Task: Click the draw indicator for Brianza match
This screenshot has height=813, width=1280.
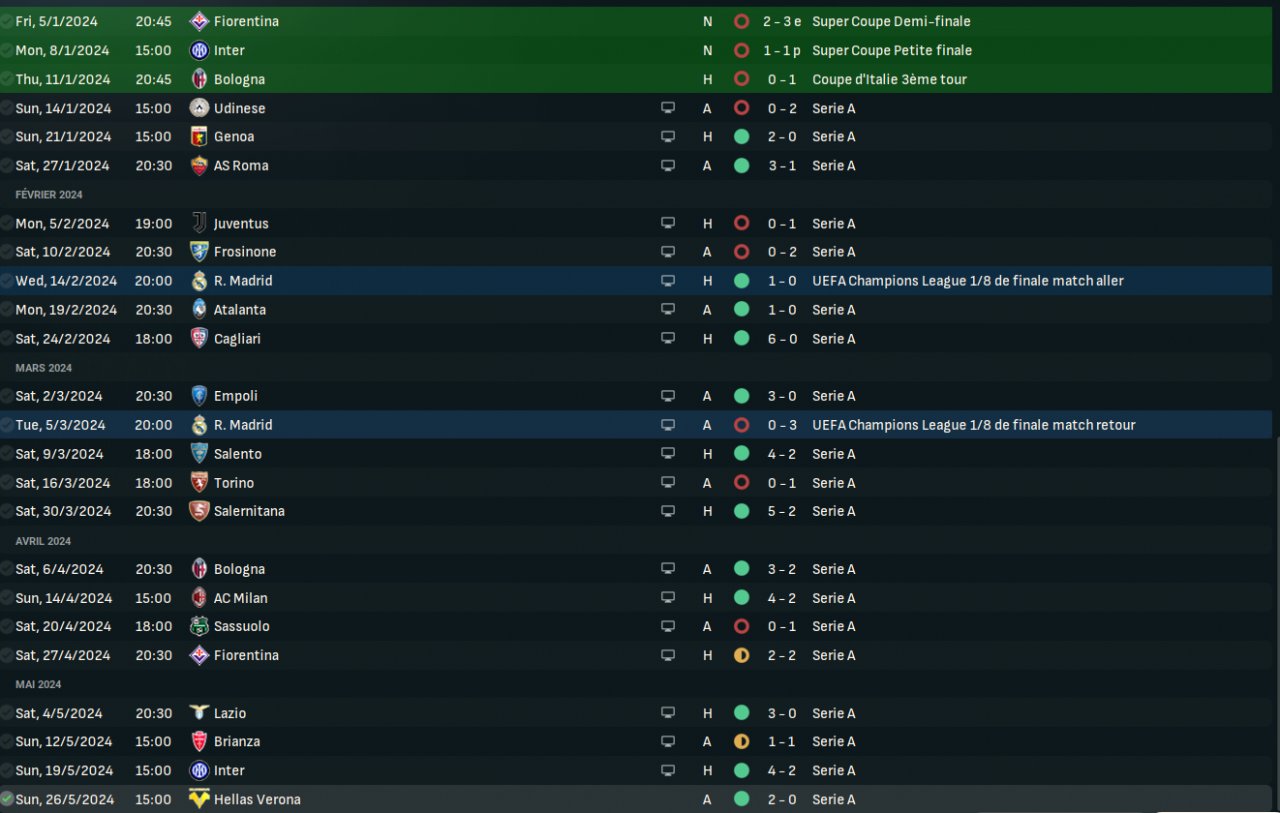Action: 741,742
